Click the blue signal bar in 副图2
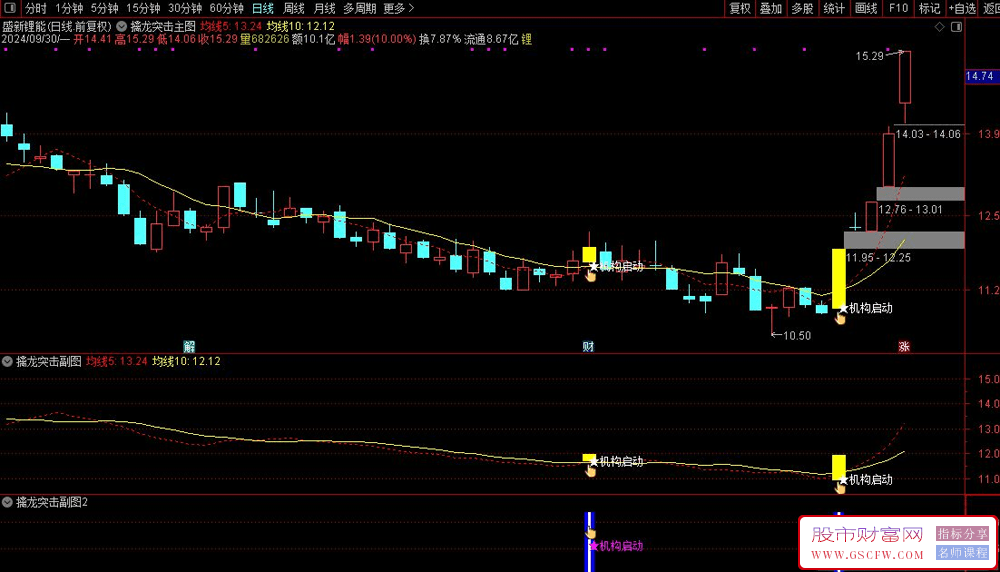 [x=589, y=541]
